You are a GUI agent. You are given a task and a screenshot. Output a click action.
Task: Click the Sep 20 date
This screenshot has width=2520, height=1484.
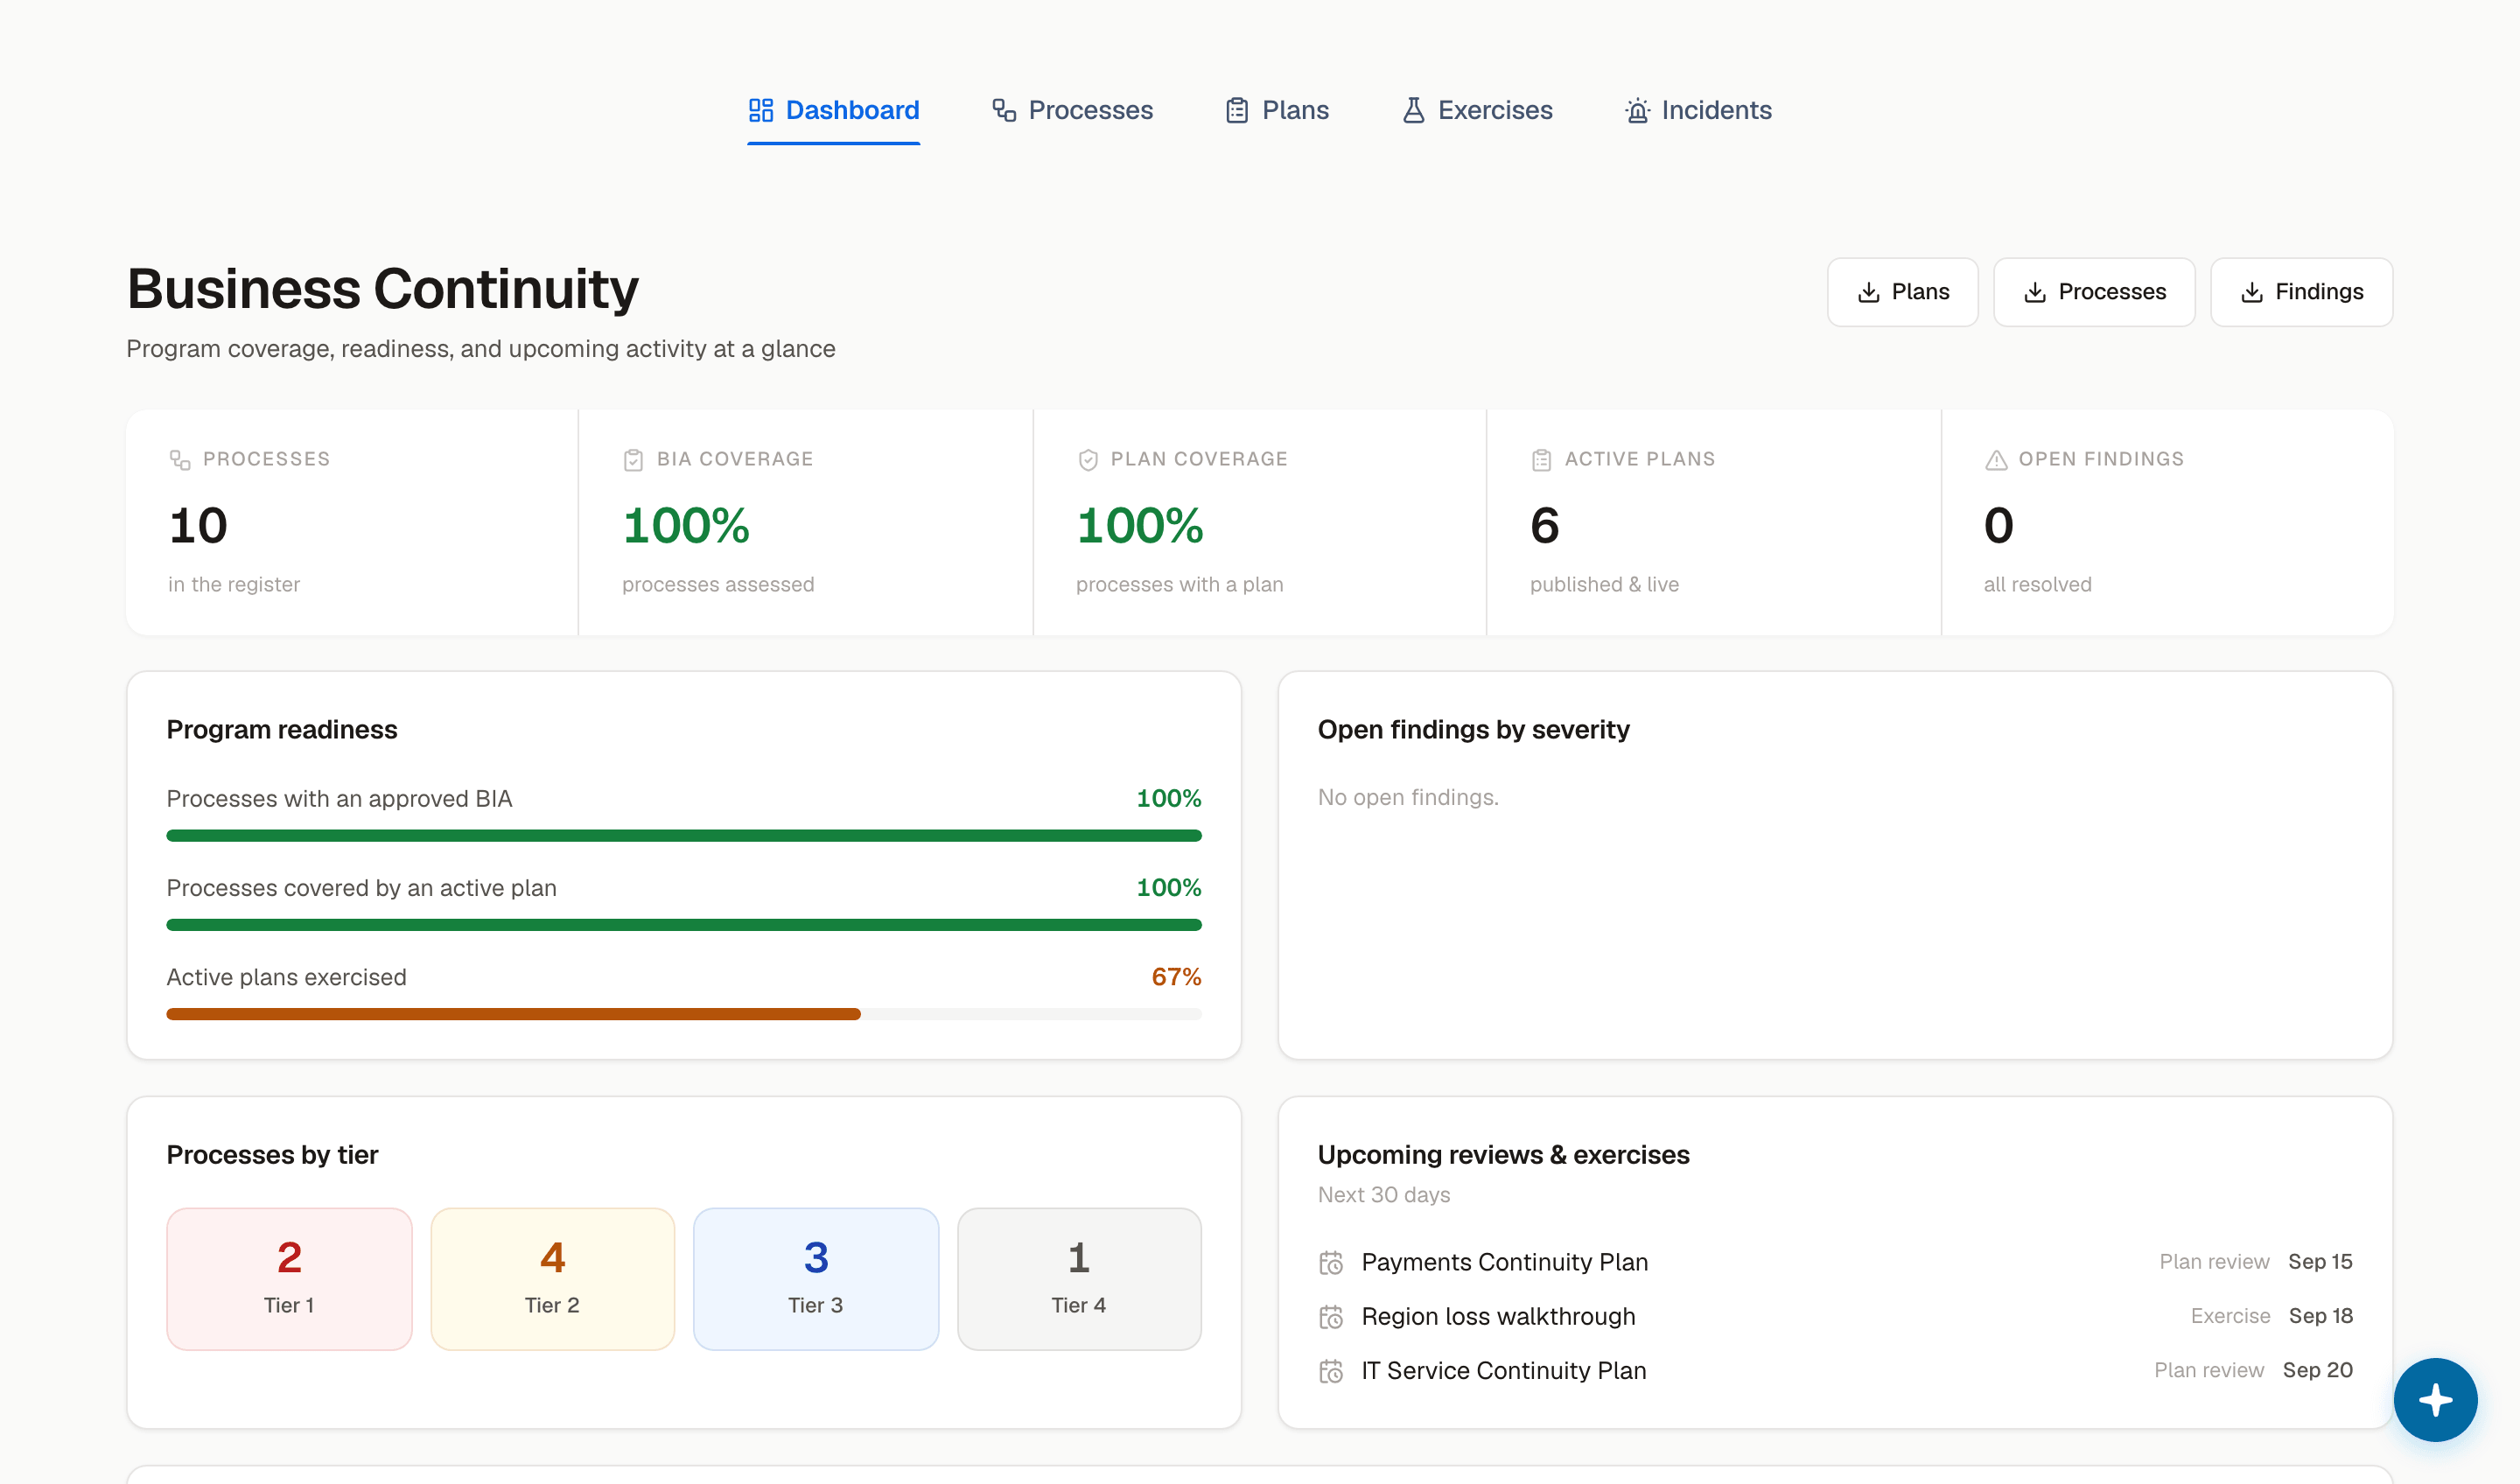[2318, 1370]
